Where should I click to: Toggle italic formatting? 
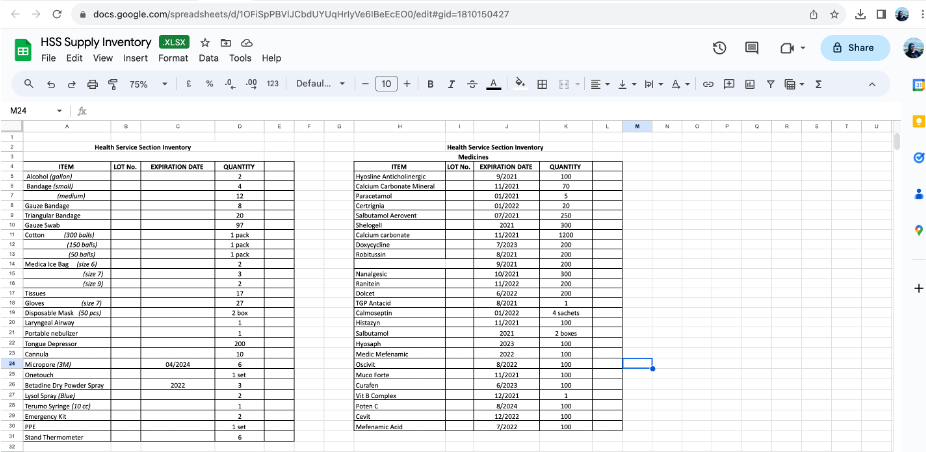pos(451,84)
